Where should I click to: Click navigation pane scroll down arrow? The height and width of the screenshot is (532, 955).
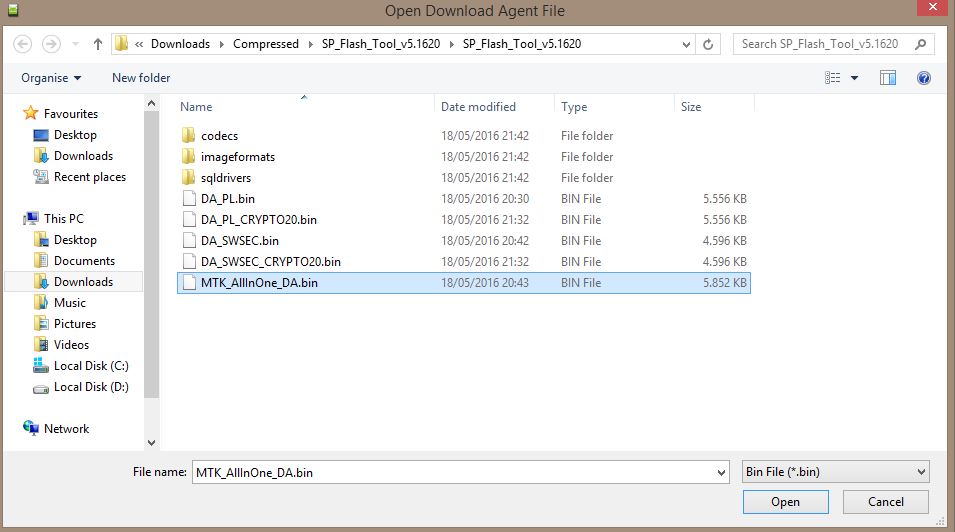(152, 443)
